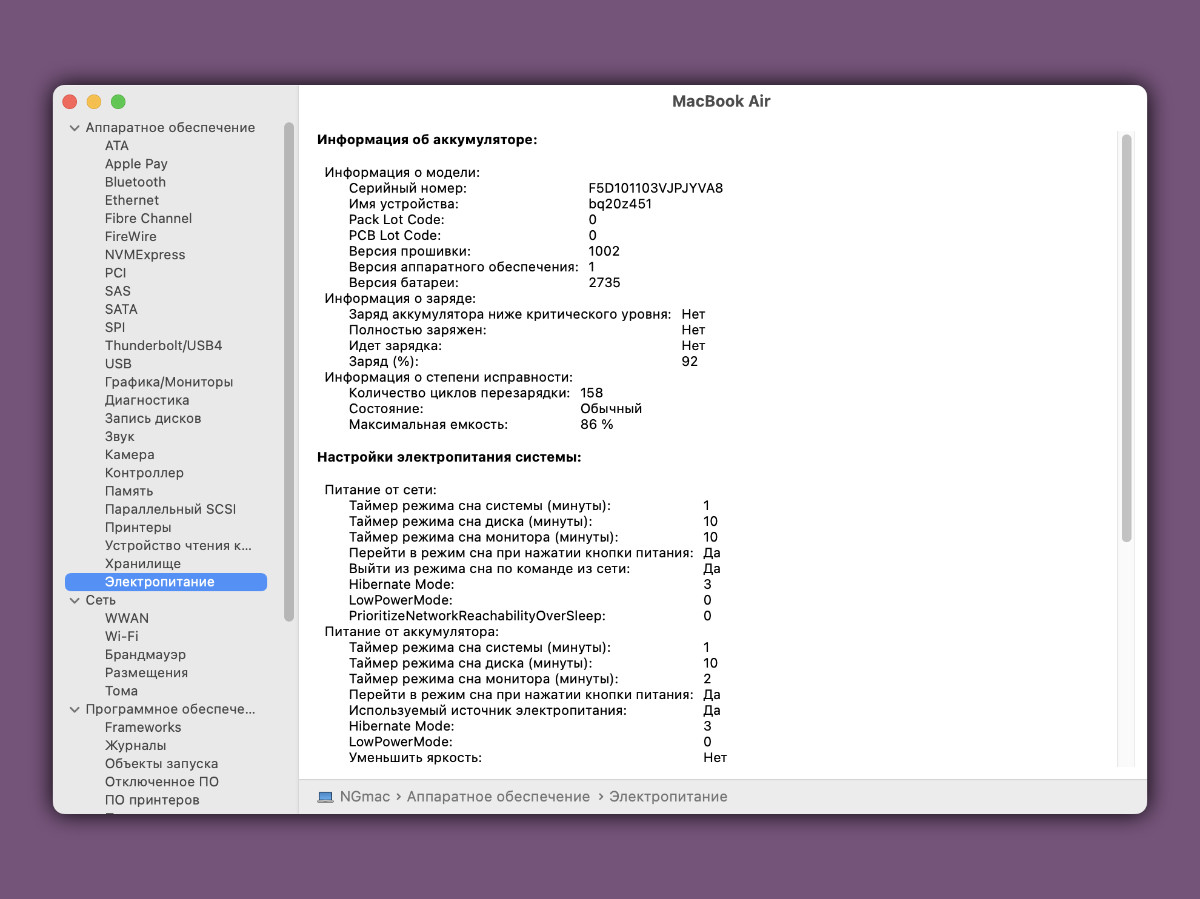This screenshot has height=899, width=1200.
Task: Select highlighted Электропитание item
Action: (166, 582)
